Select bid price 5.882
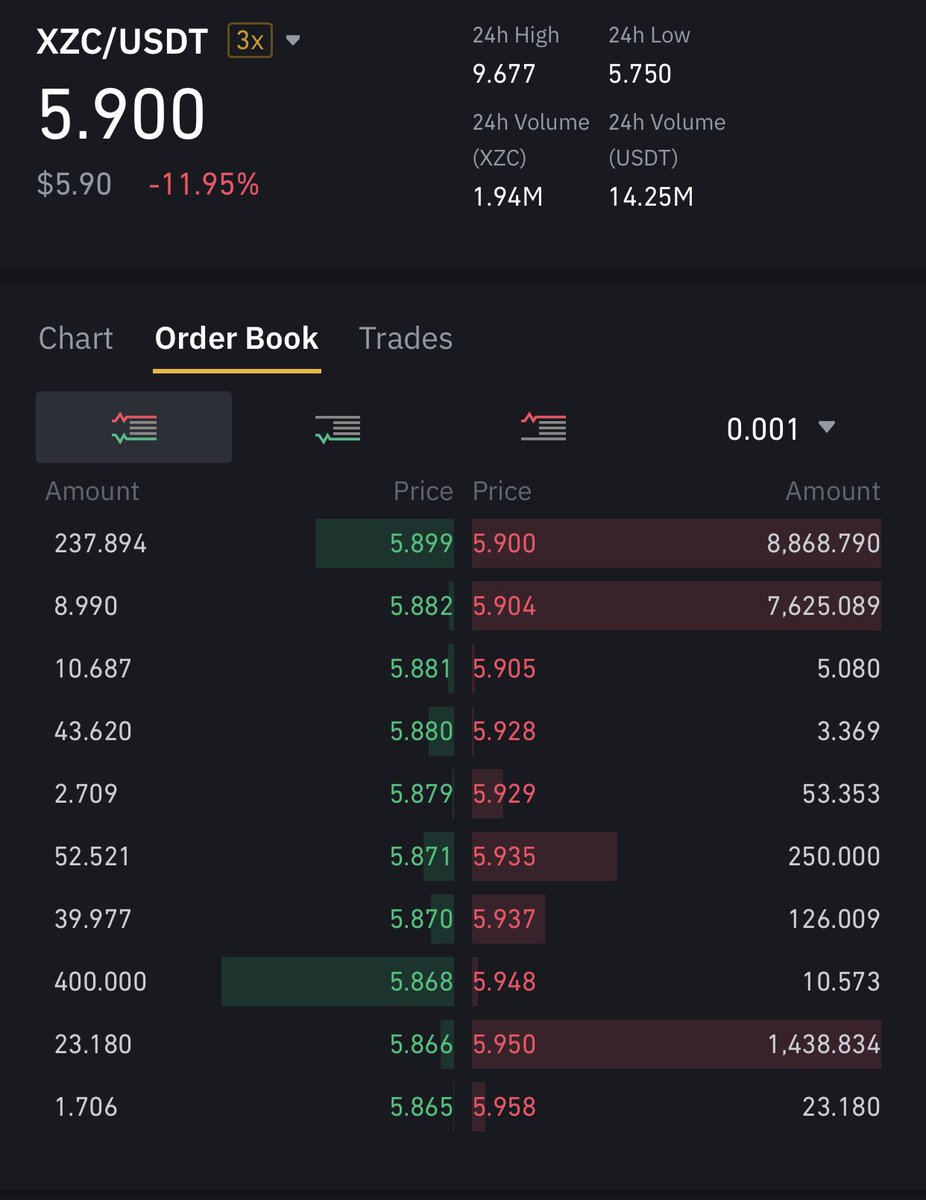The width and height of the screenshot is (926, 1200). (x=421, y=606)
